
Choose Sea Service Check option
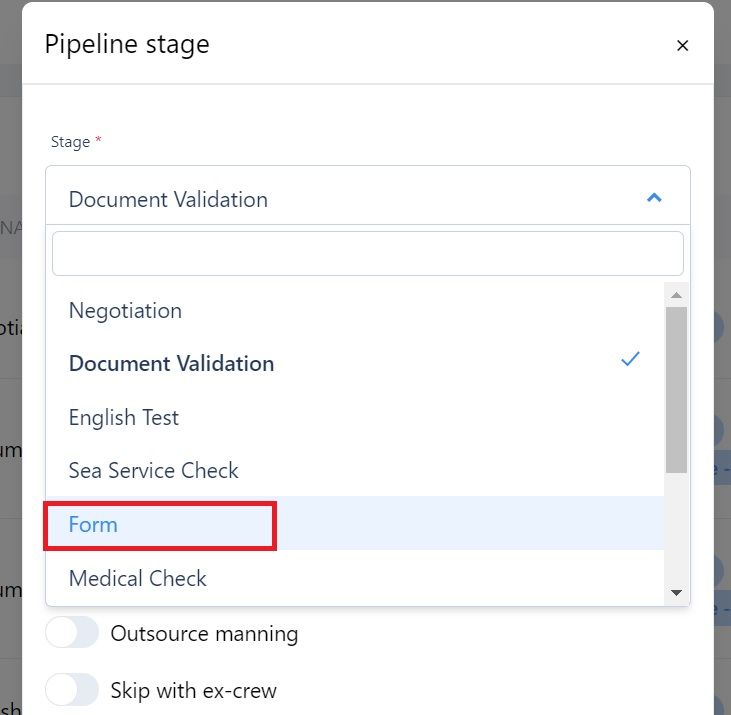(x=355, y=470)
